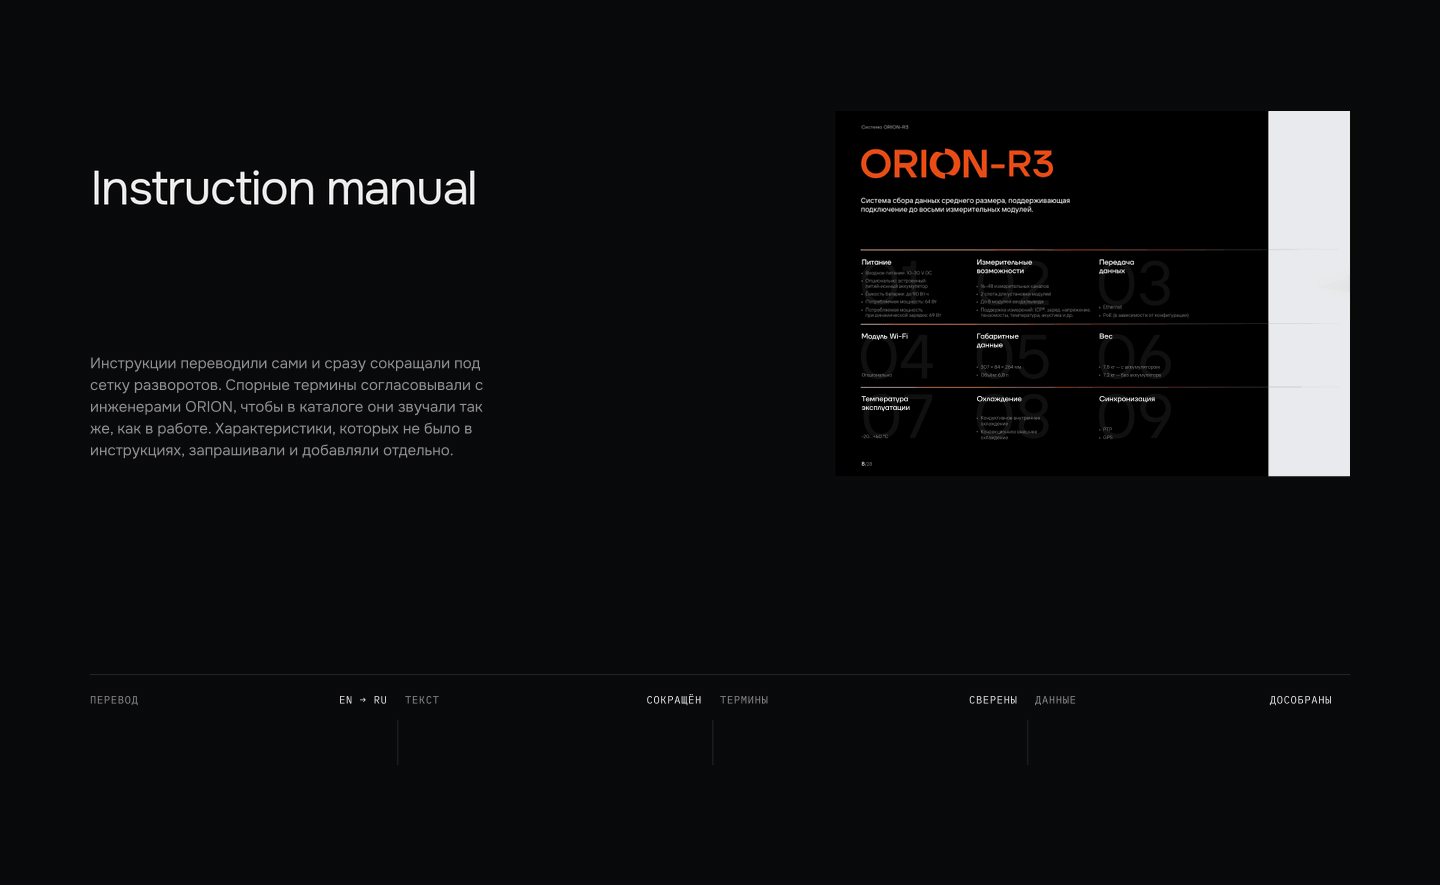The width and height of the screenshot is (1440, 885).
Task: Click the 'Температура эксплуатации' section title
Action: (885, 403)
